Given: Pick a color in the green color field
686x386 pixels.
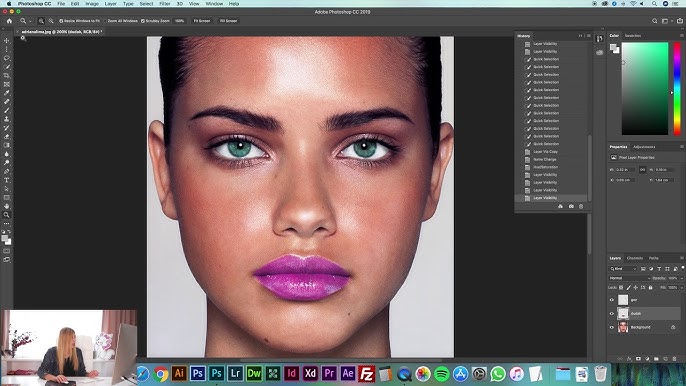Looking at the screenshot, I should click(645, 88).
